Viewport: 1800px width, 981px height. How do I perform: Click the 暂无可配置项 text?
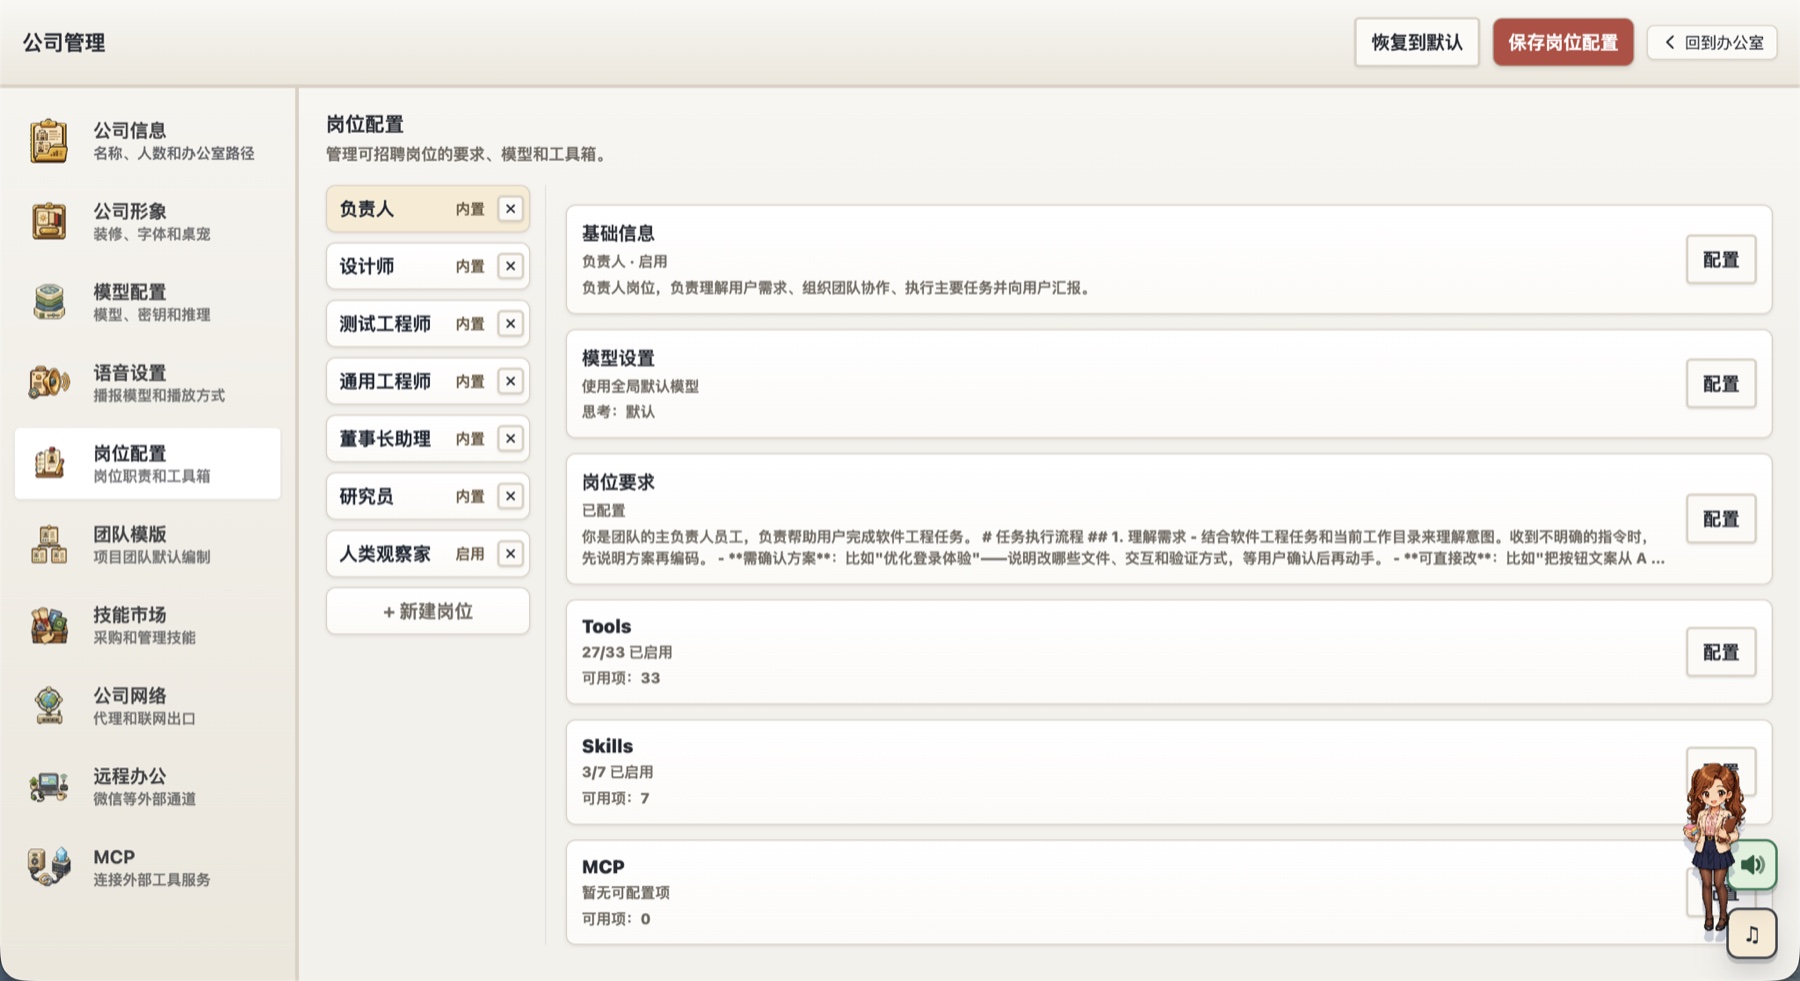[x=626, y=892]
